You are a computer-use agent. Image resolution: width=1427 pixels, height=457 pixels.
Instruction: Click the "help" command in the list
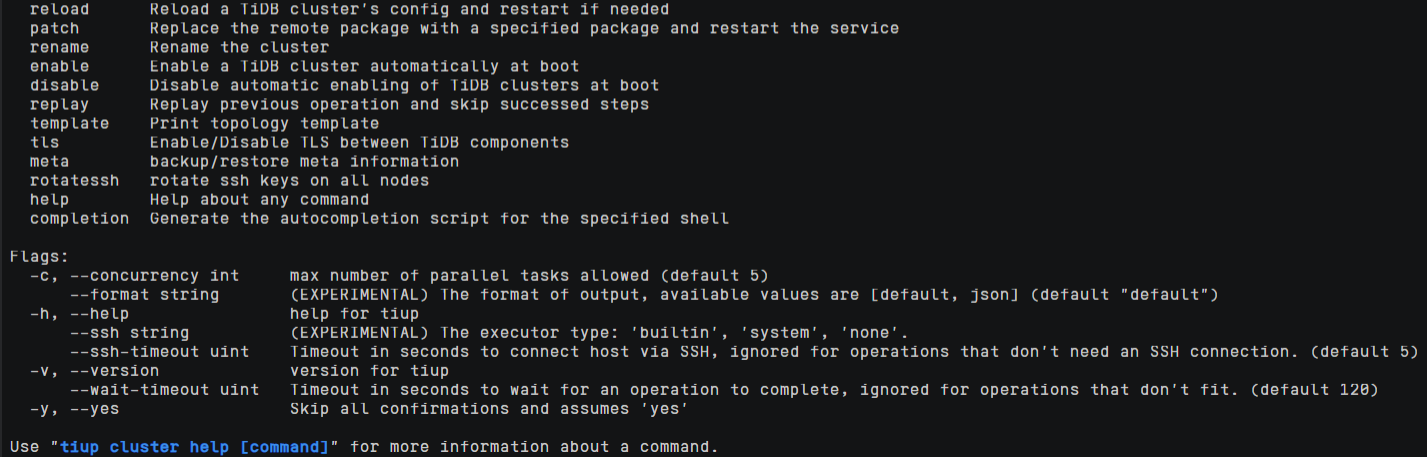tap(49, 199)
